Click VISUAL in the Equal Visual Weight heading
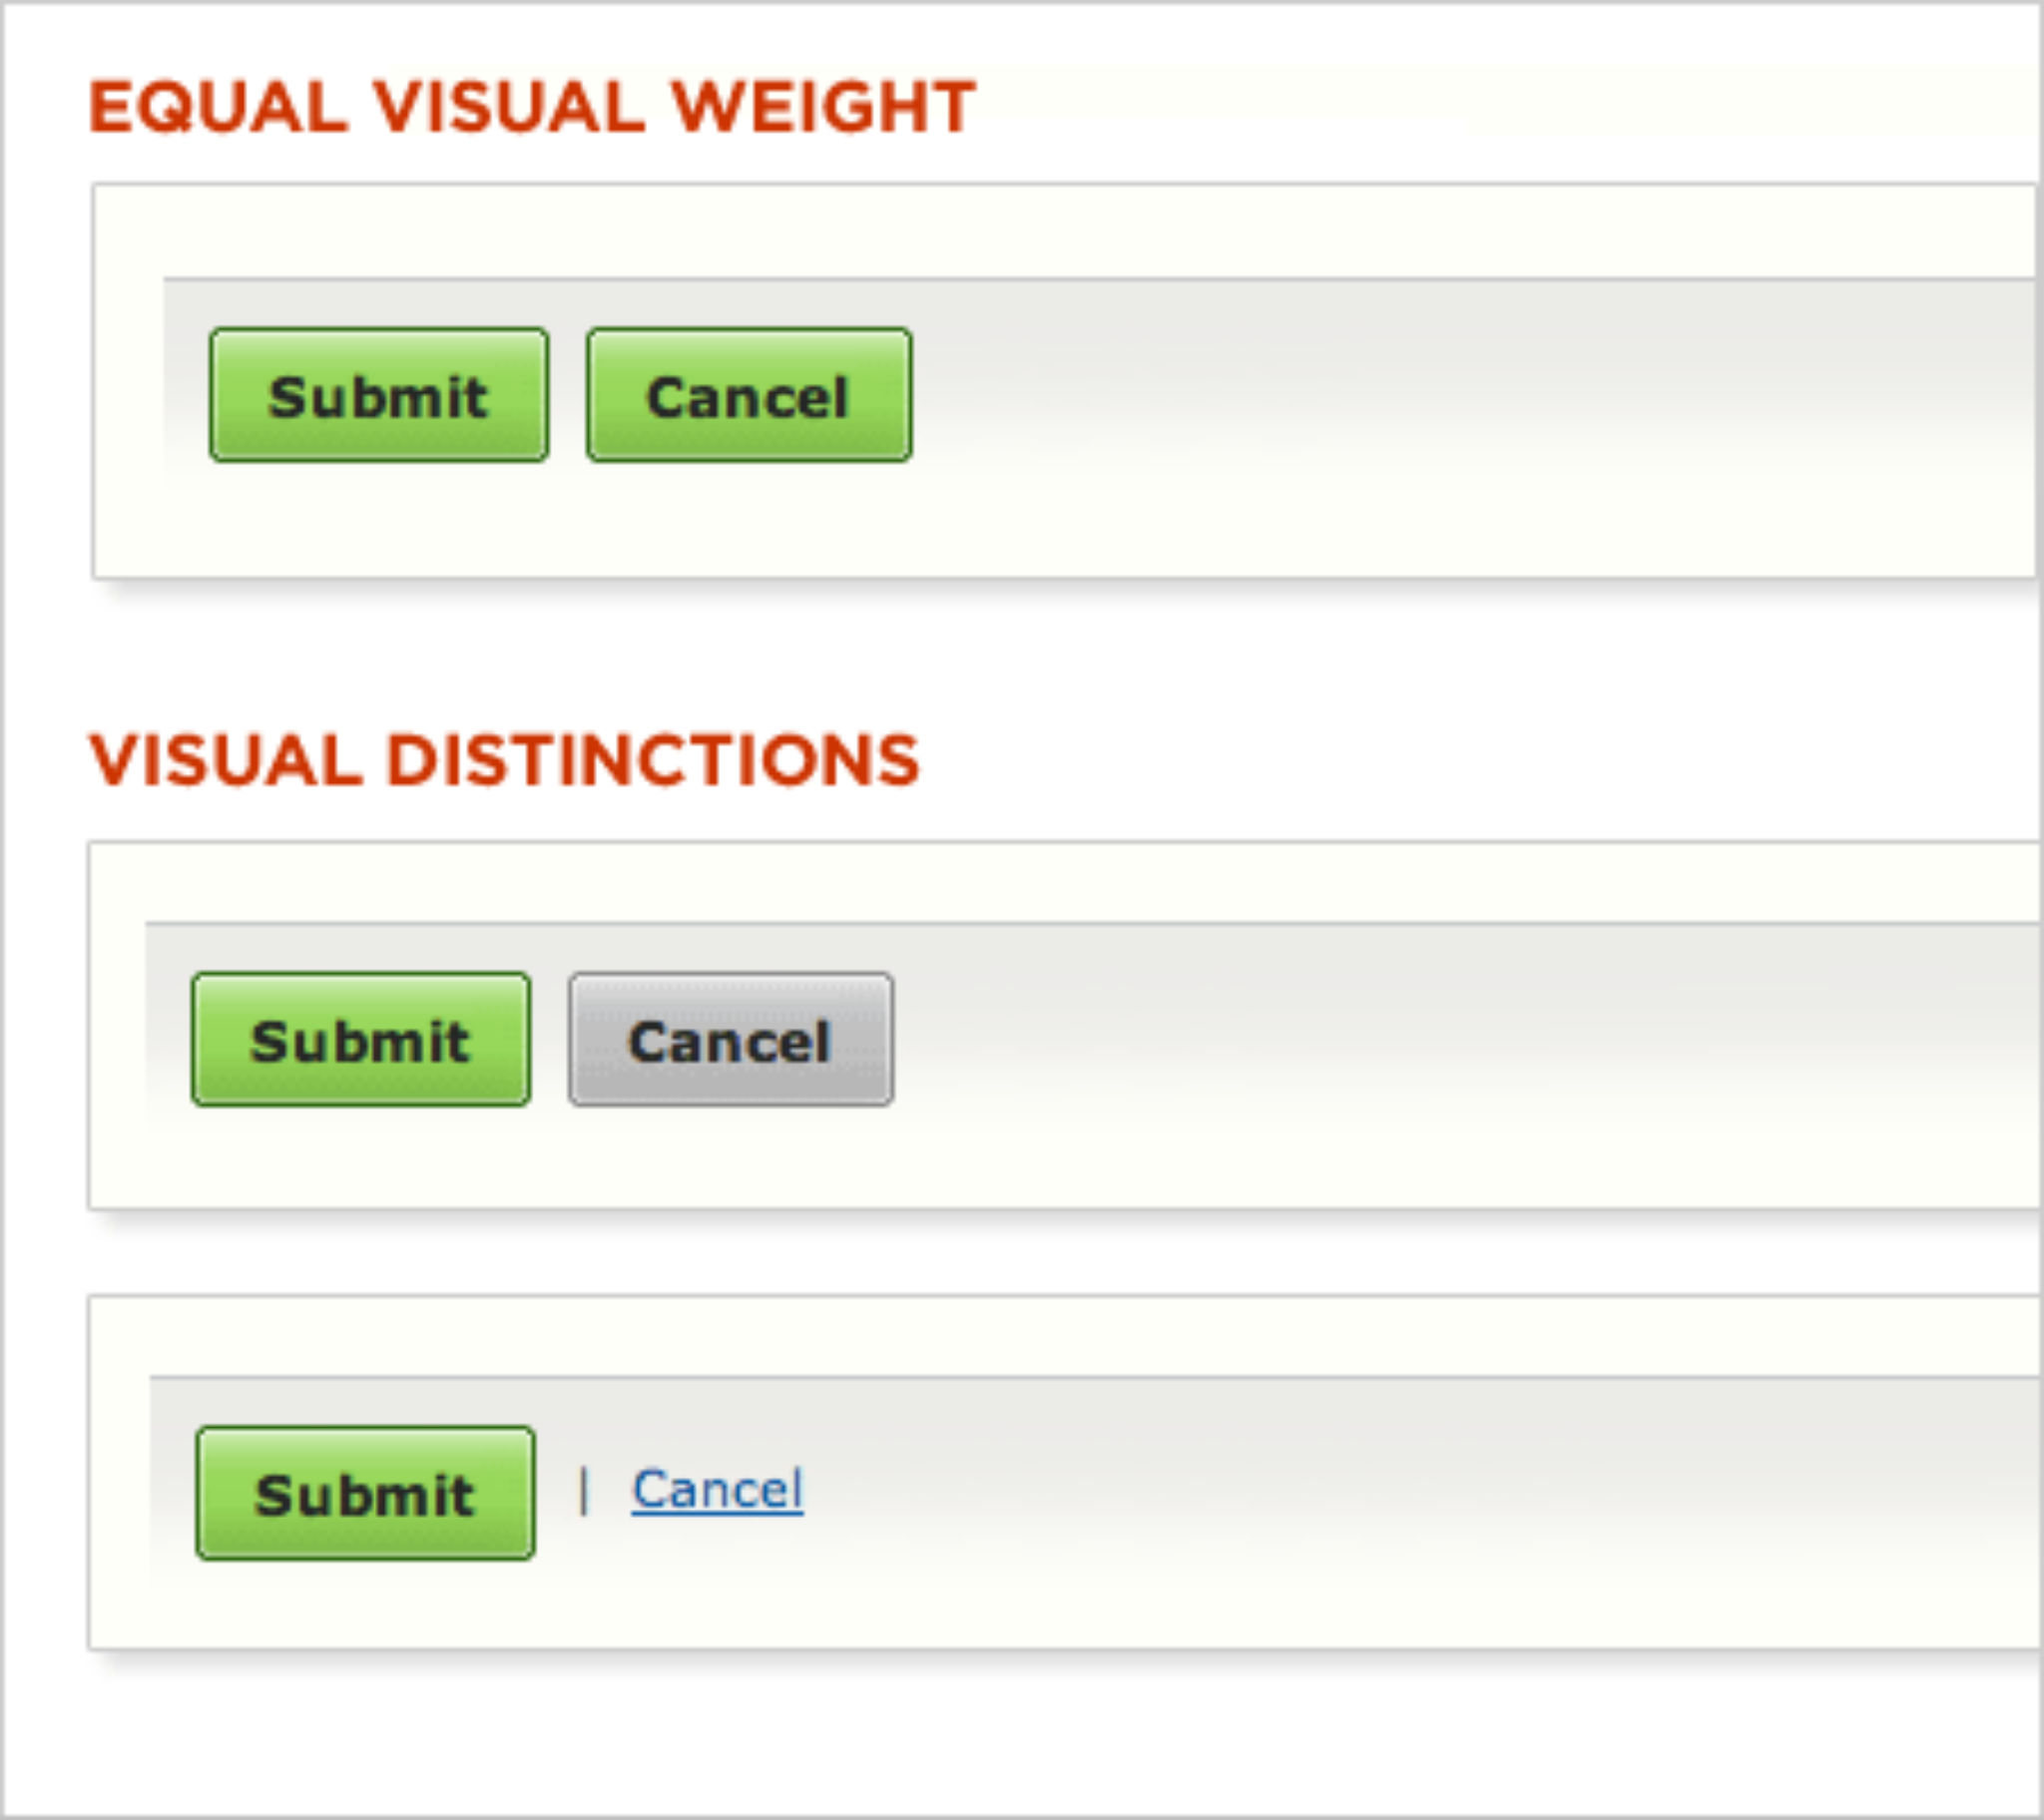The height and width of the screenshot is (1820, 2044). tap(508, 106)
